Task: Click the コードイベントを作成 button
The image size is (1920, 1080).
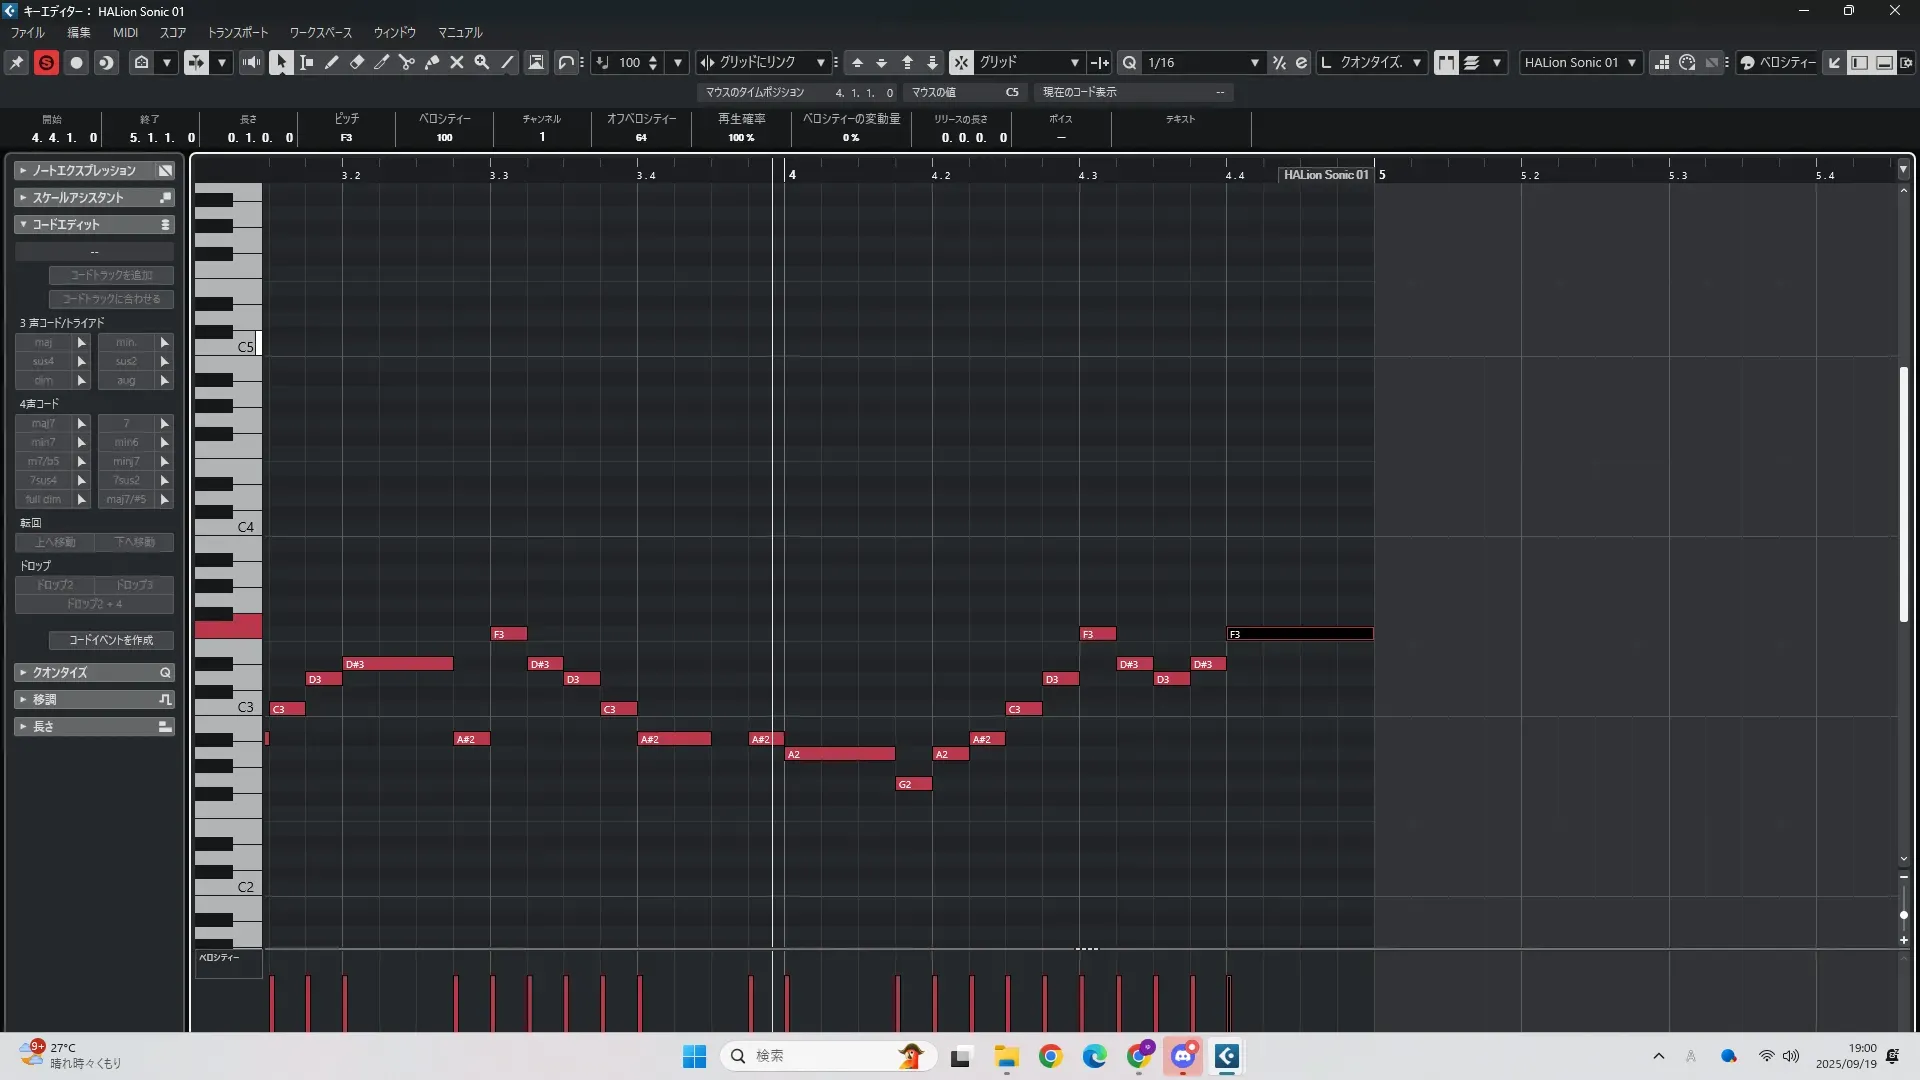Action: click(111, 640)
